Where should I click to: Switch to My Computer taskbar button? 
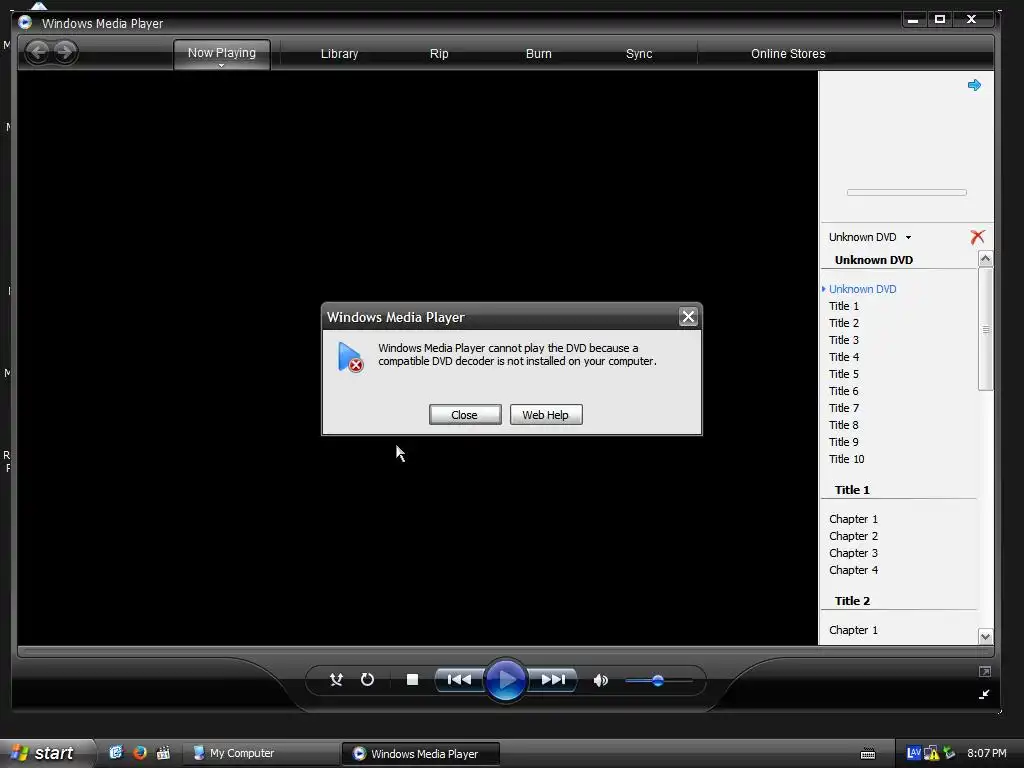[x=260, y=753]
